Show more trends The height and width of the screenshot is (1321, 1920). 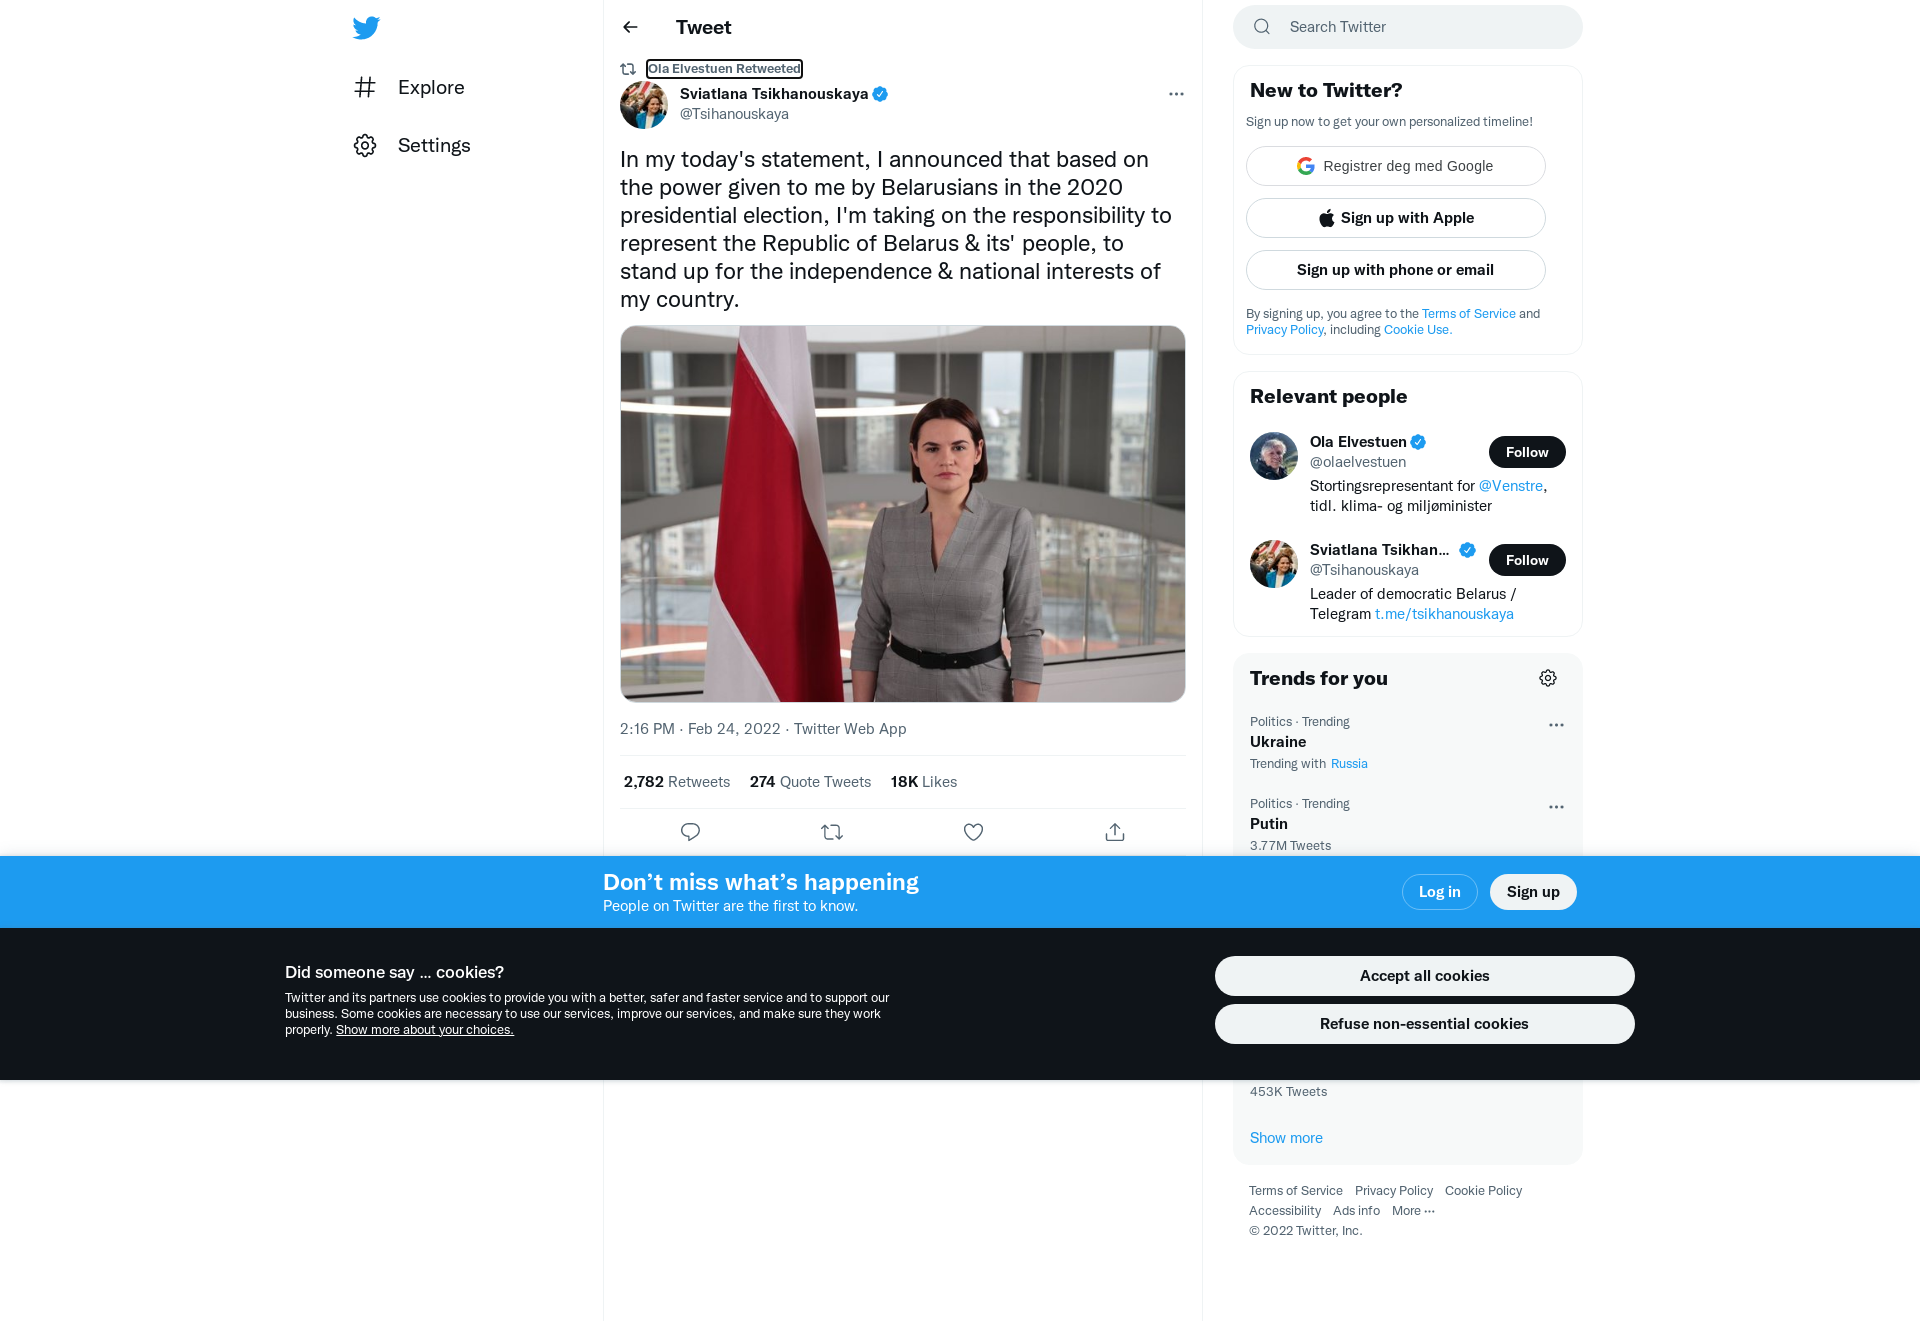1286,1138
